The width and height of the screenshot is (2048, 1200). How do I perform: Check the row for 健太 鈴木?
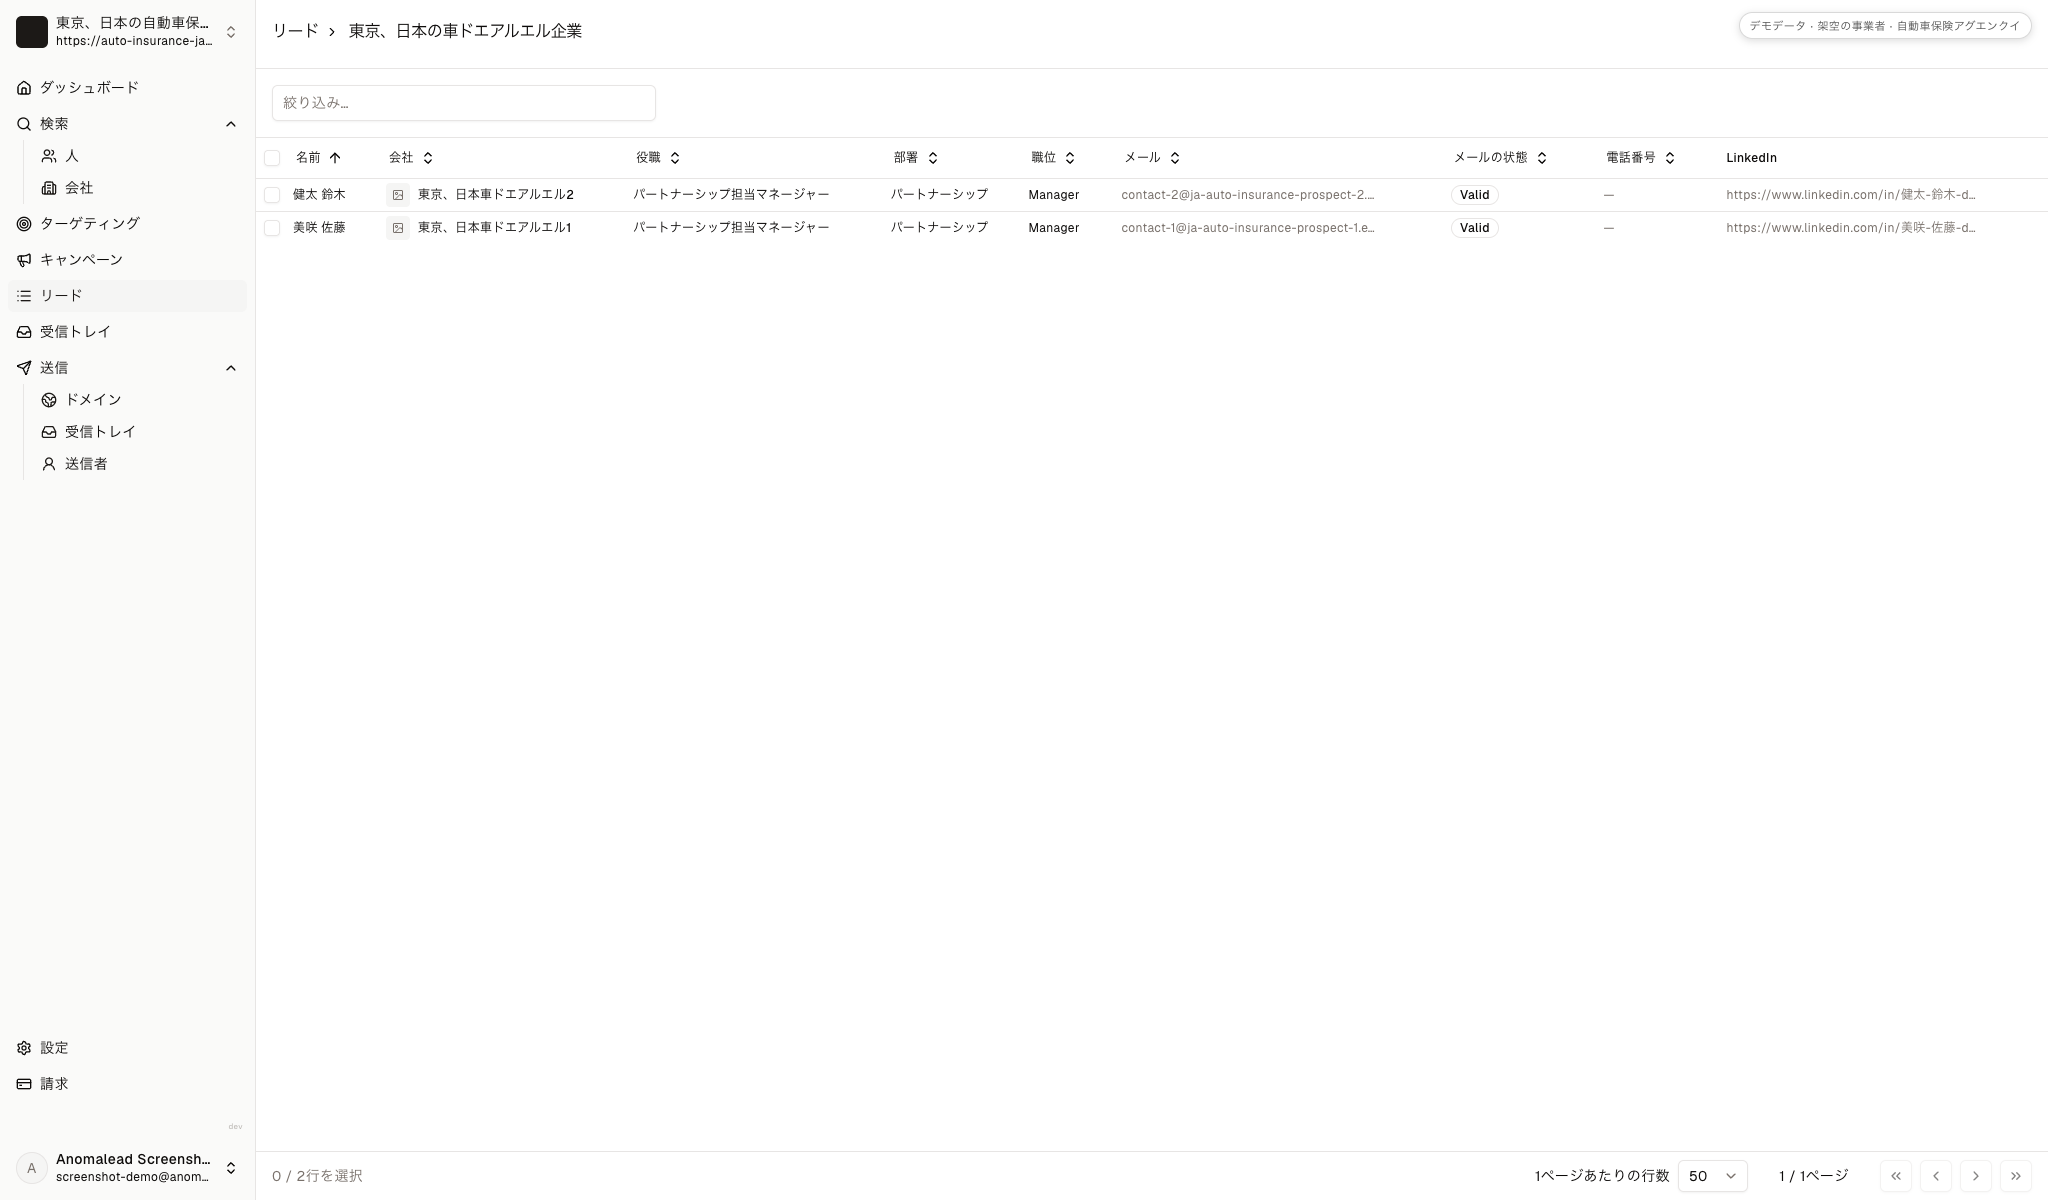[272, 195]
